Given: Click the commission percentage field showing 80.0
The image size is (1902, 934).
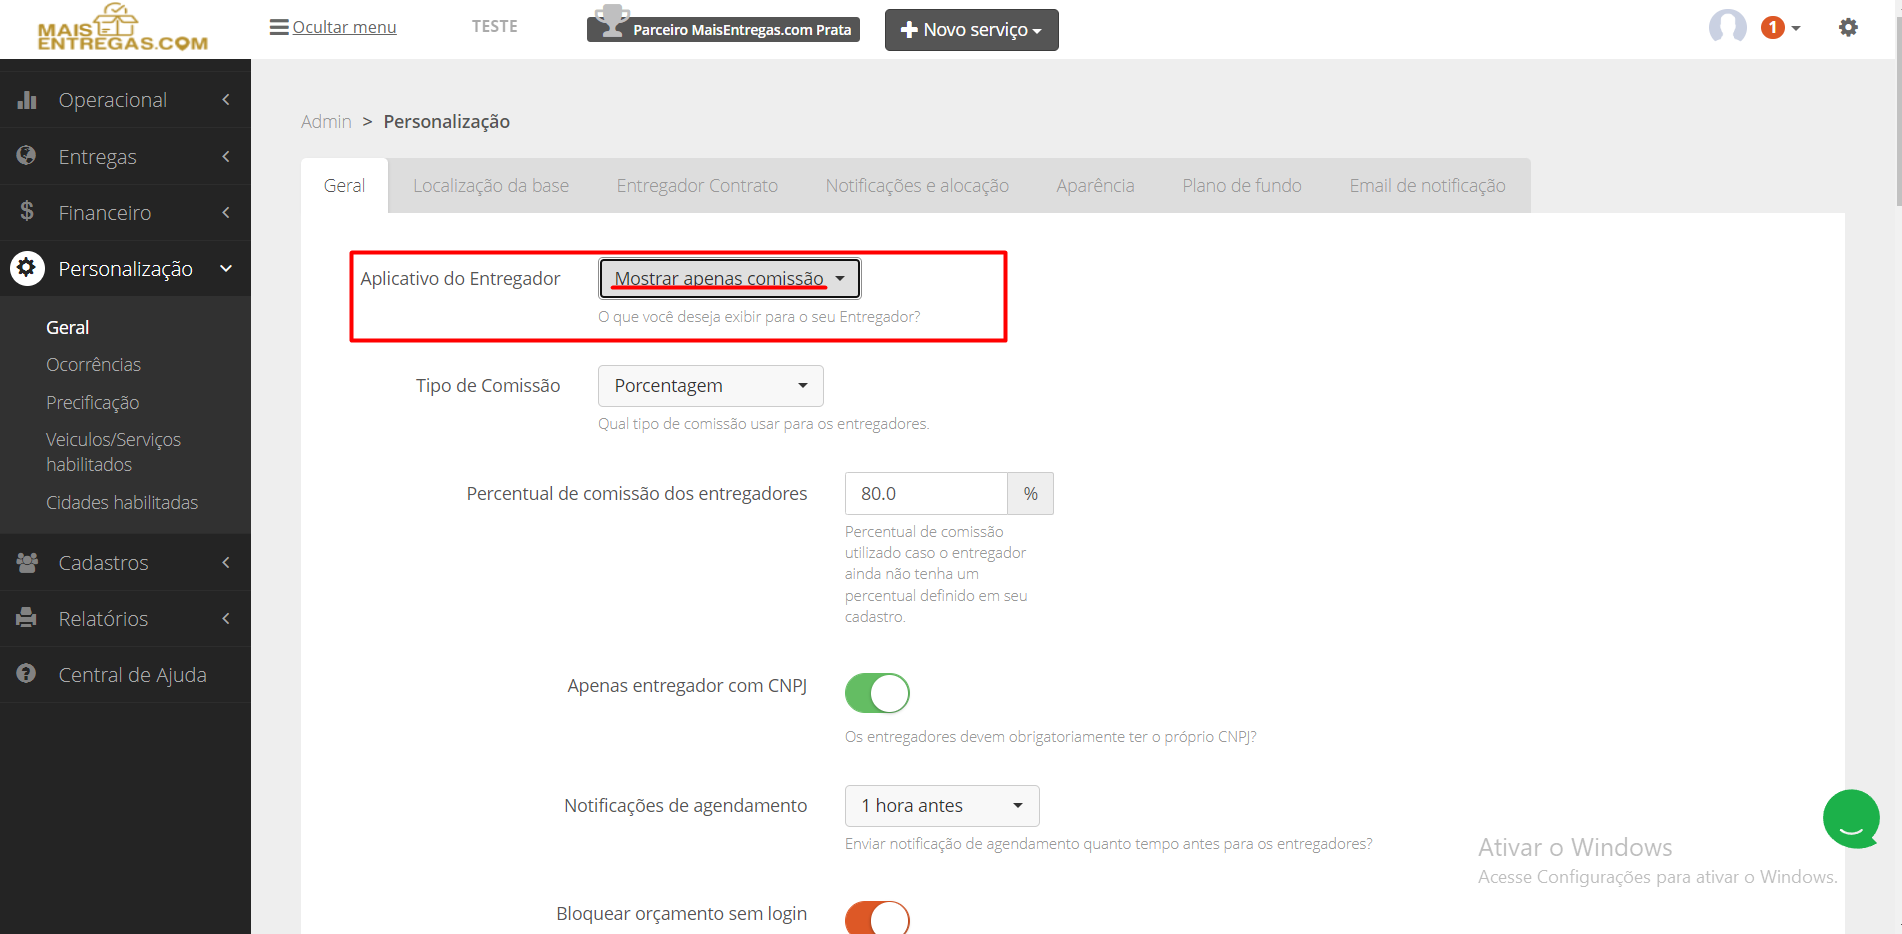Looking at the screenshot, I should (926, 494).
